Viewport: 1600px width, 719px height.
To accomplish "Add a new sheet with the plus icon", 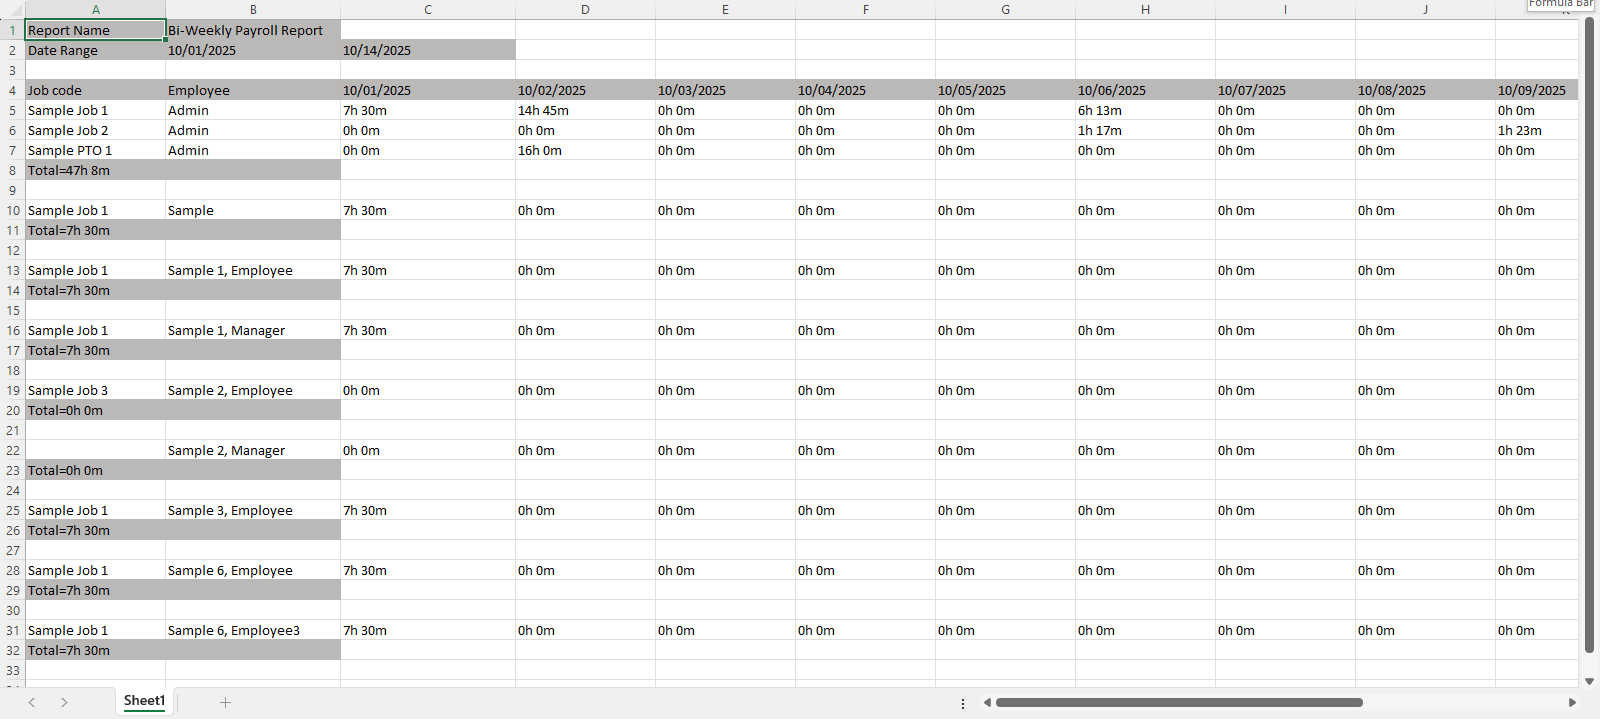I will 225,702.
